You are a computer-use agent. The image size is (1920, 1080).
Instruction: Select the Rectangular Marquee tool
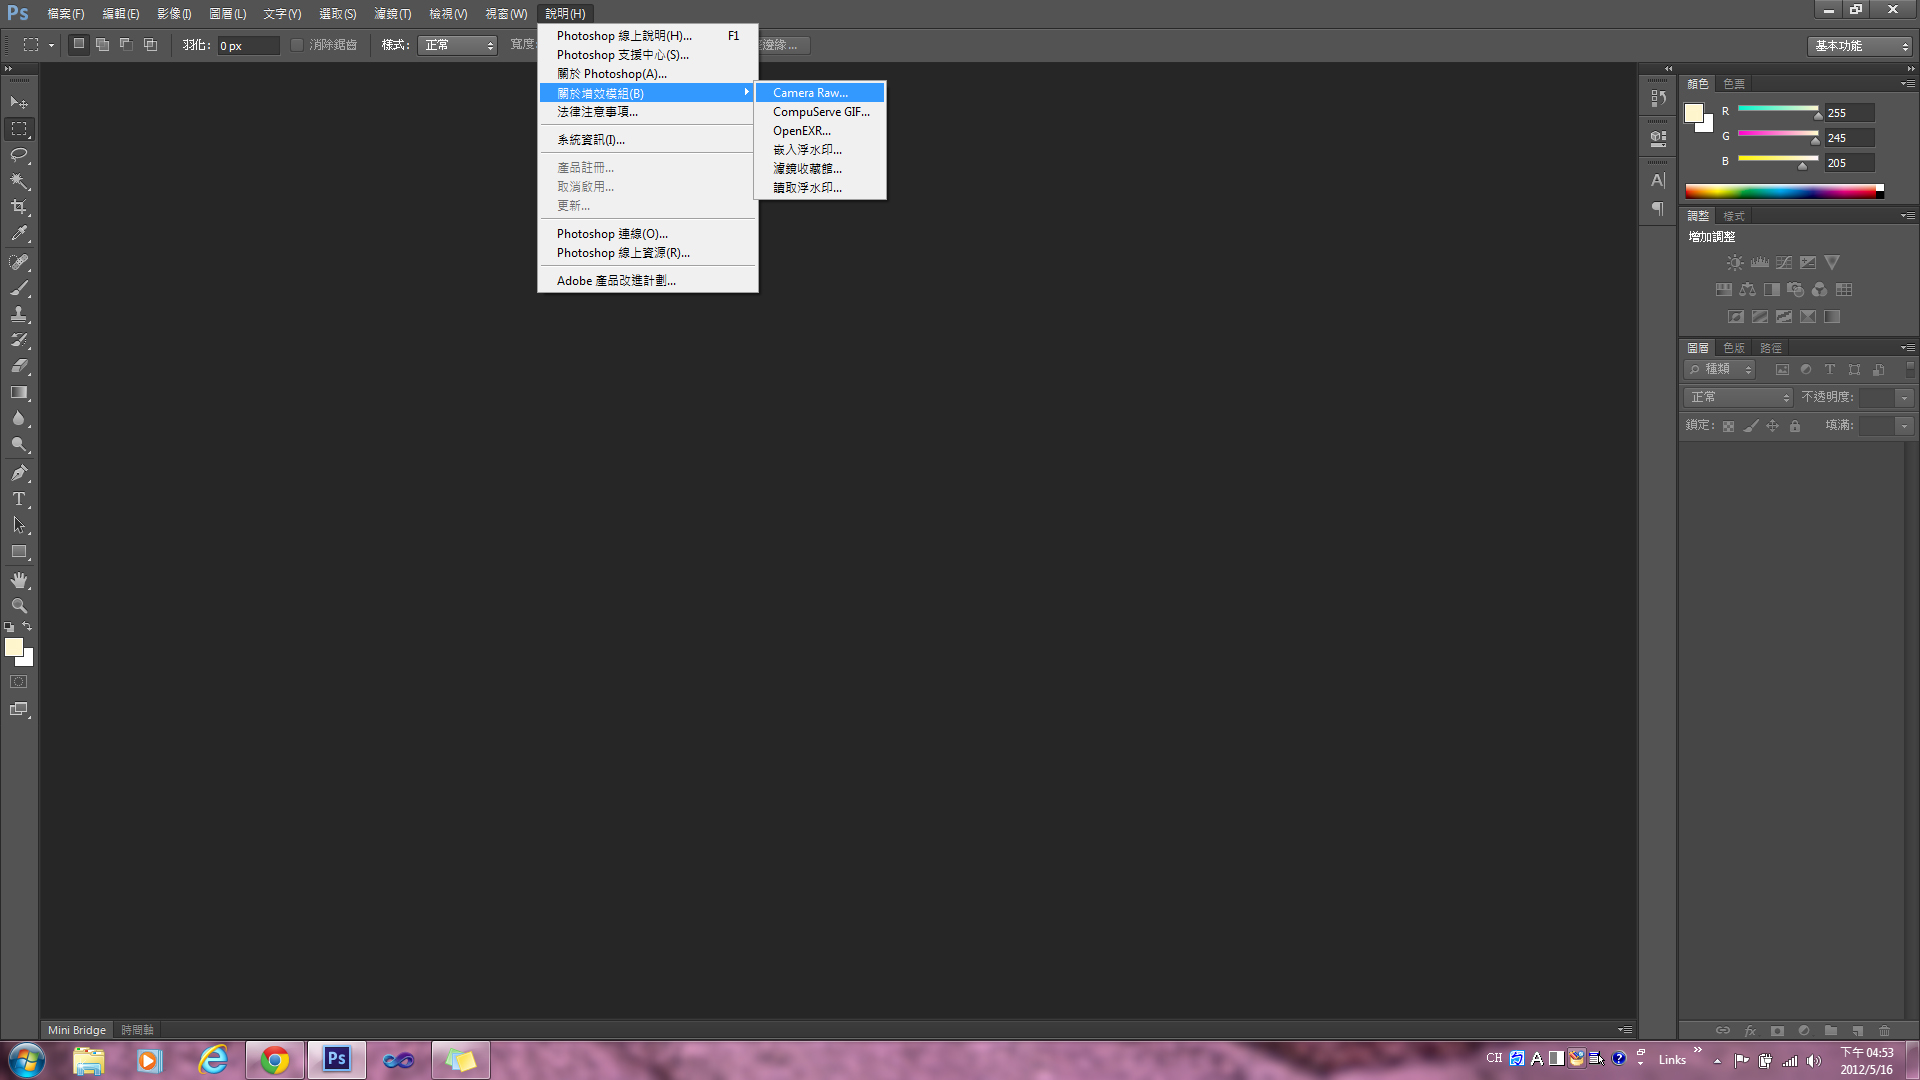pyautogui.click(x=19, y=129)
